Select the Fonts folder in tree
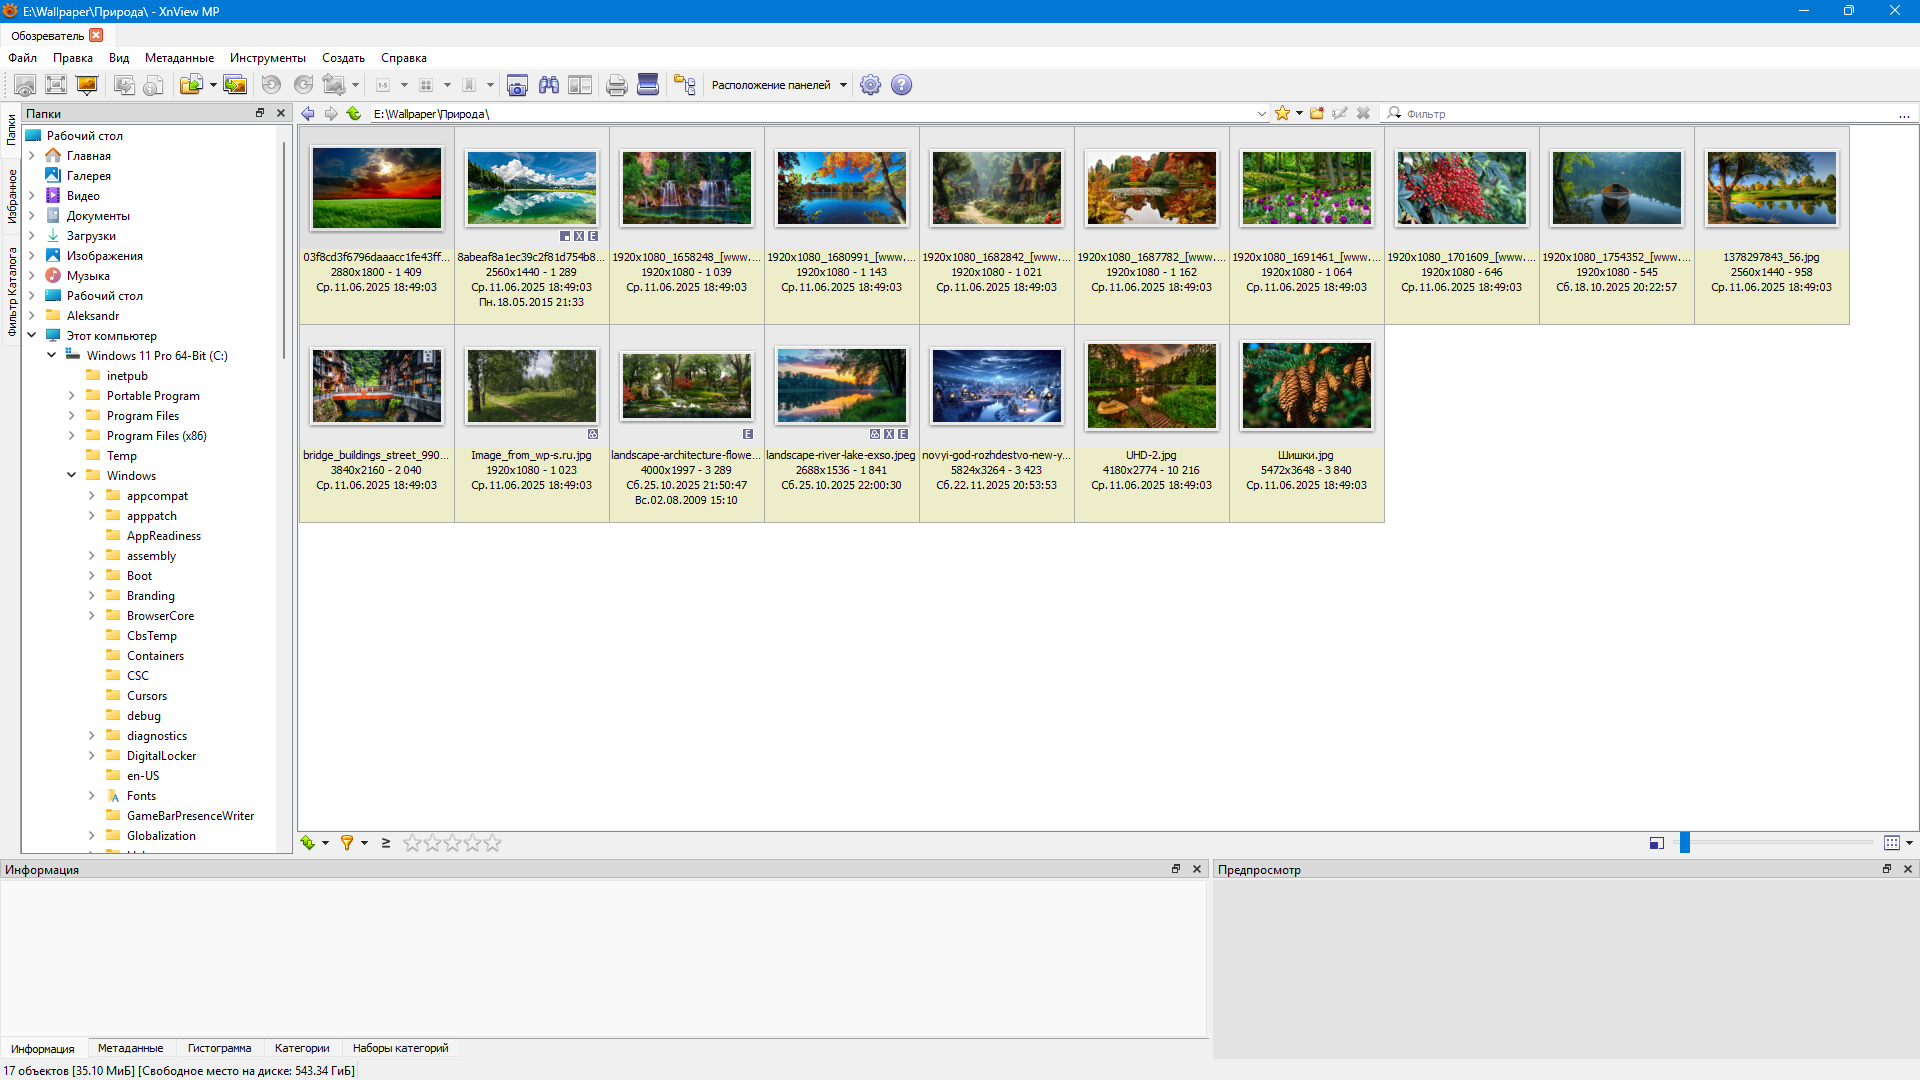Viewport: 1920px width, 1080px height. (x=141, y=796)
